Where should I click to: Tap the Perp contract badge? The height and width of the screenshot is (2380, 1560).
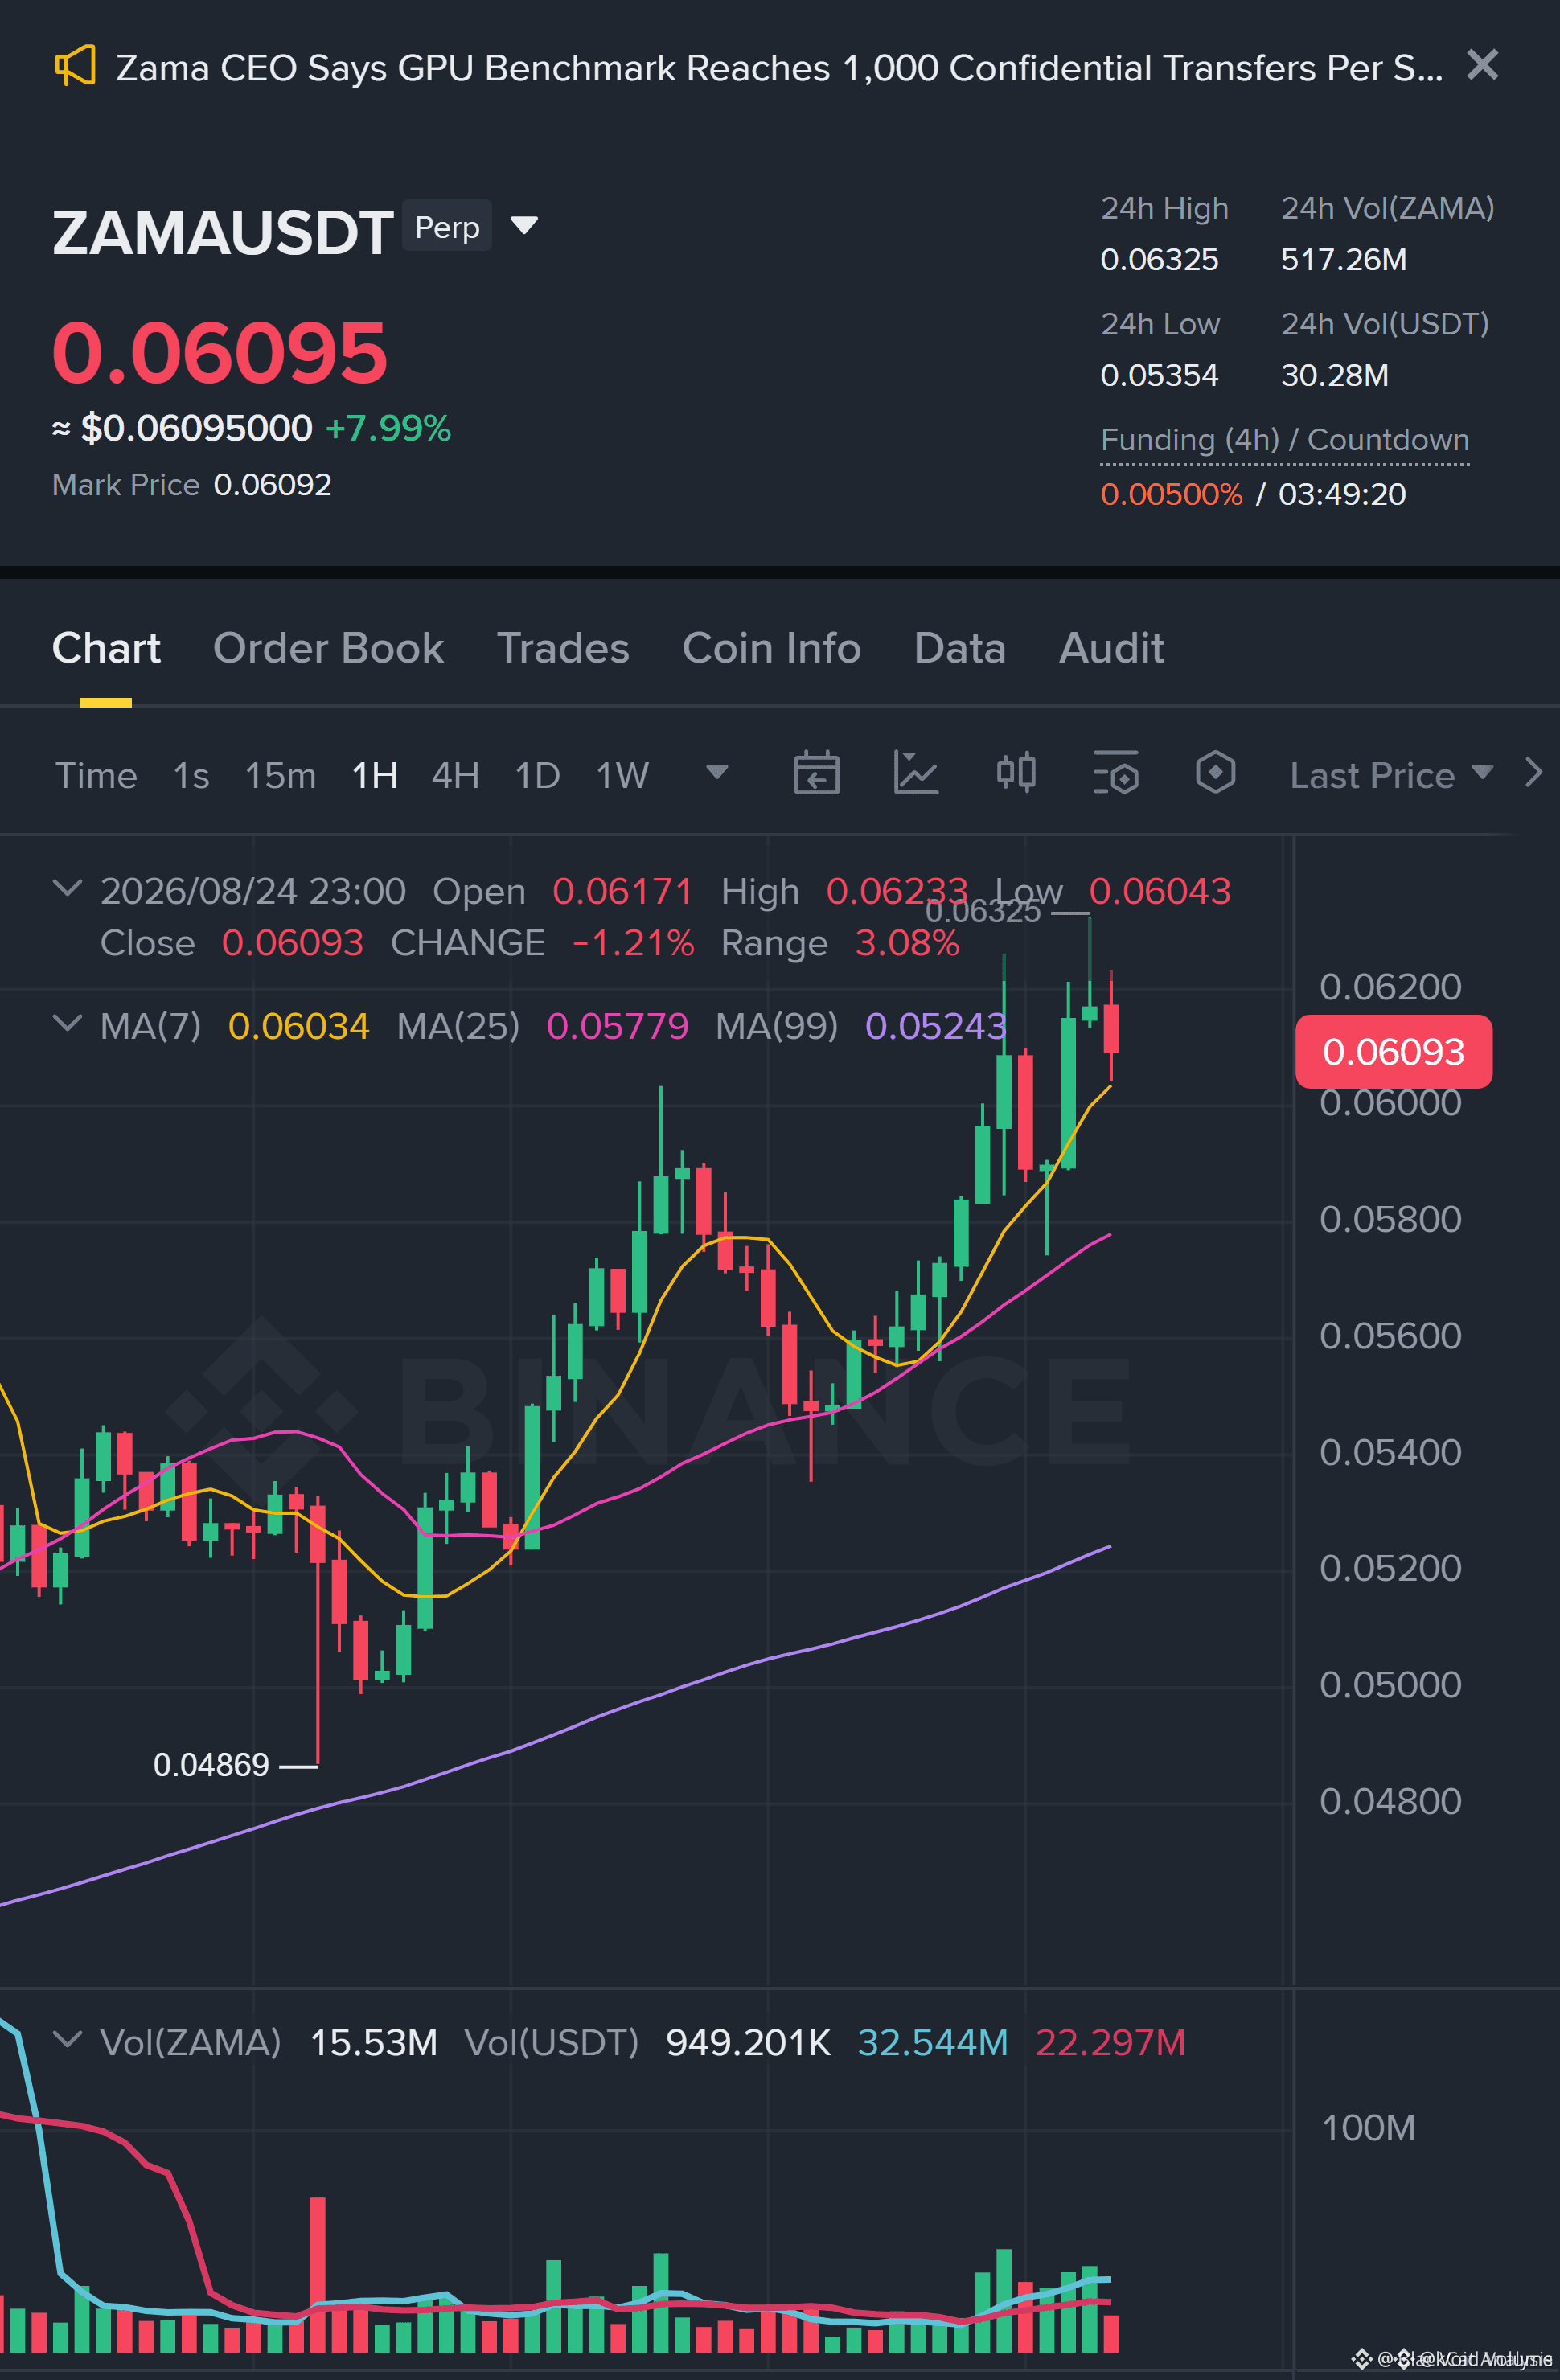[447, 227]
